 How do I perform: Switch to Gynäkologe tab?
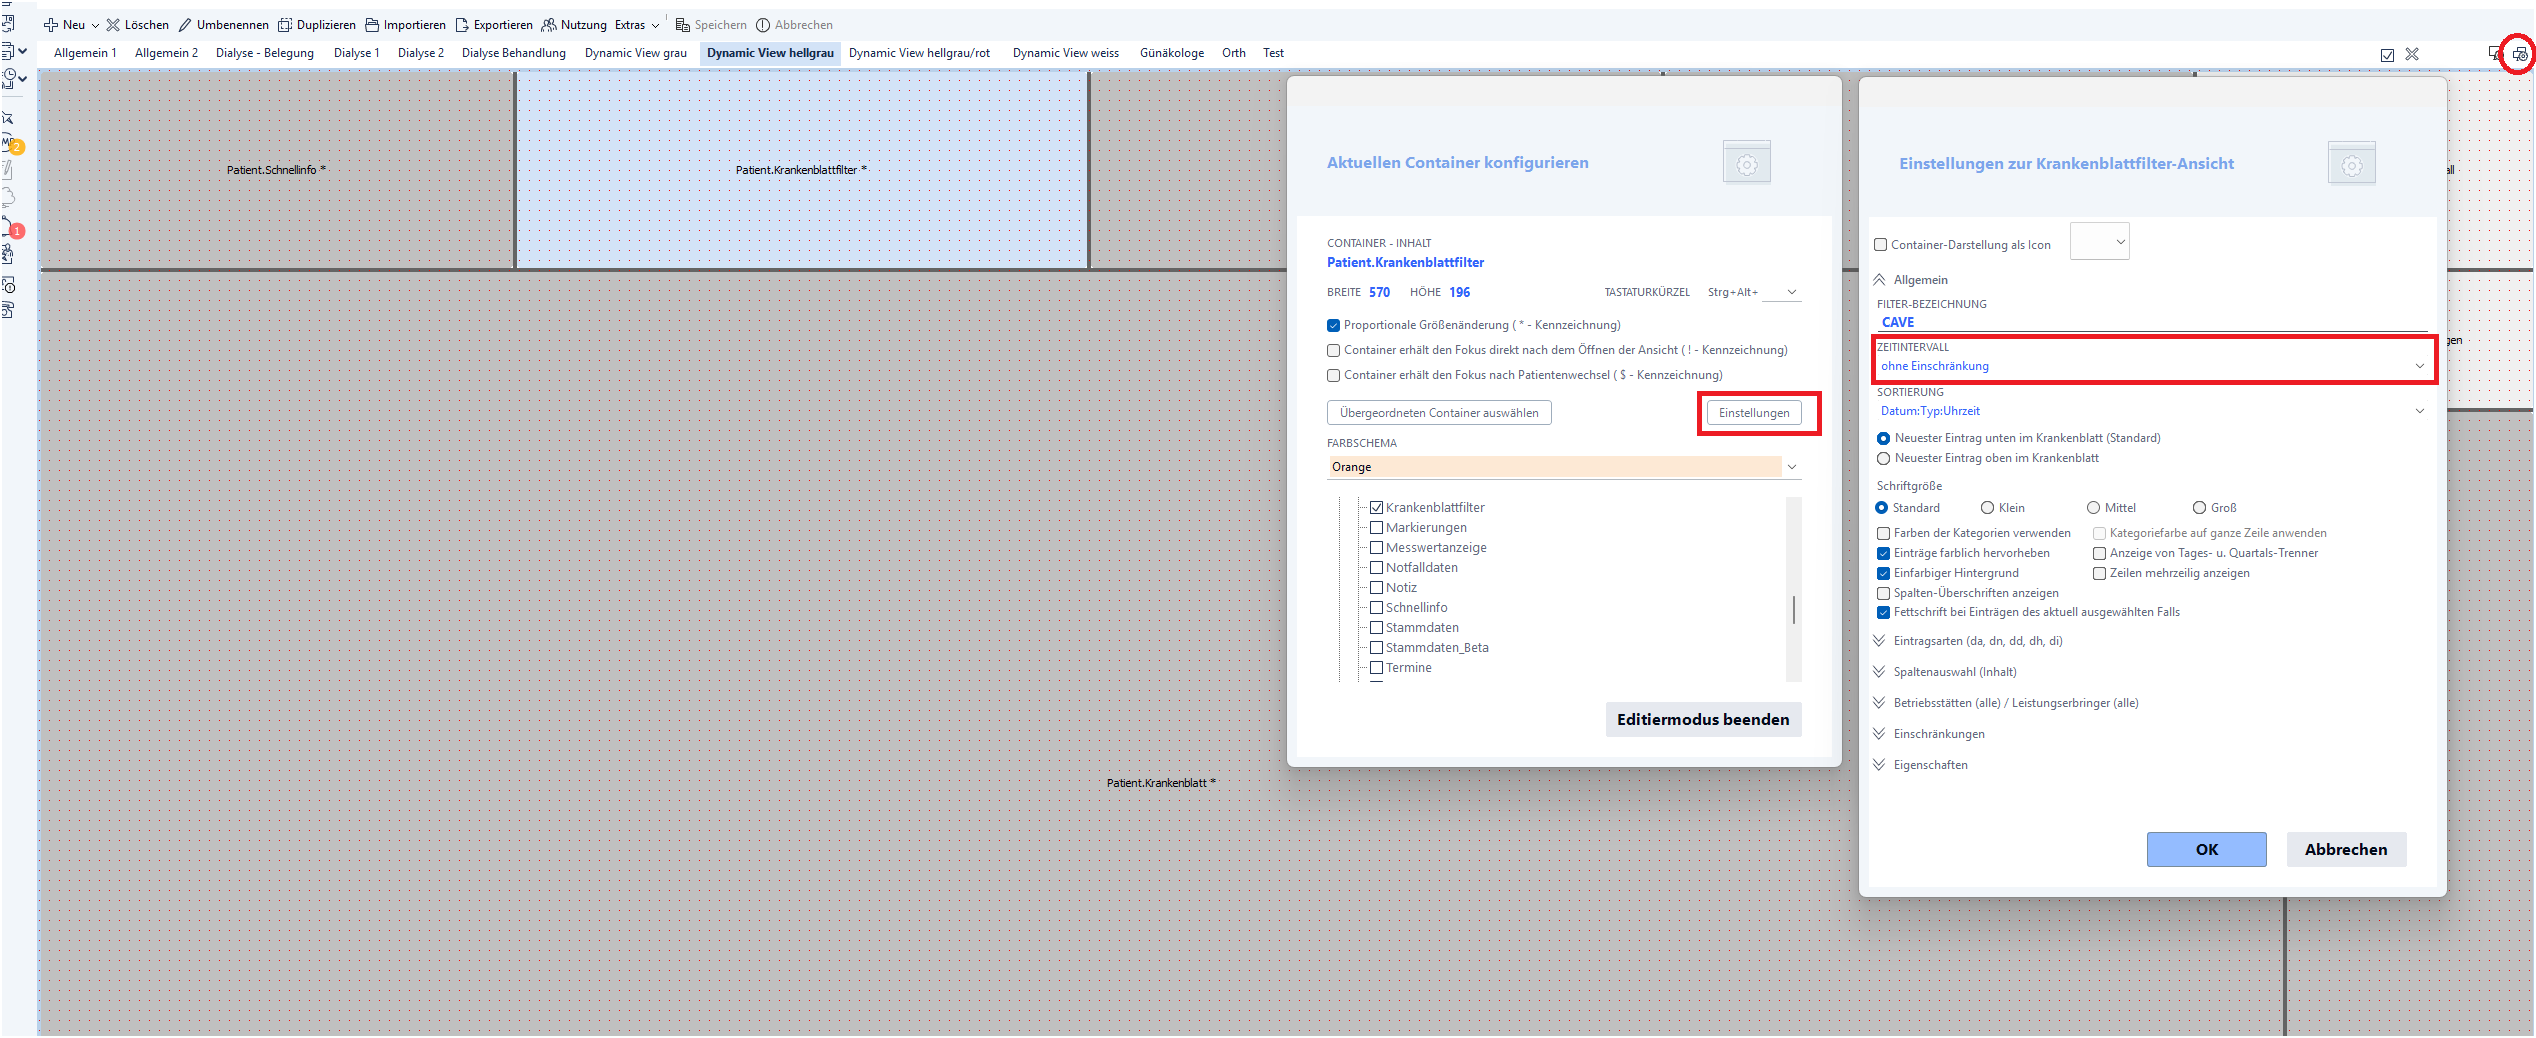tap(1172, 53)
